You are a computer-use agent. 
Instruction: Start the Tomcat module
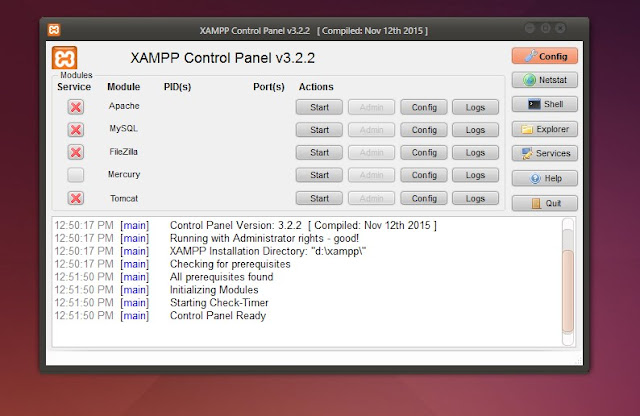(x=319, y=198)
